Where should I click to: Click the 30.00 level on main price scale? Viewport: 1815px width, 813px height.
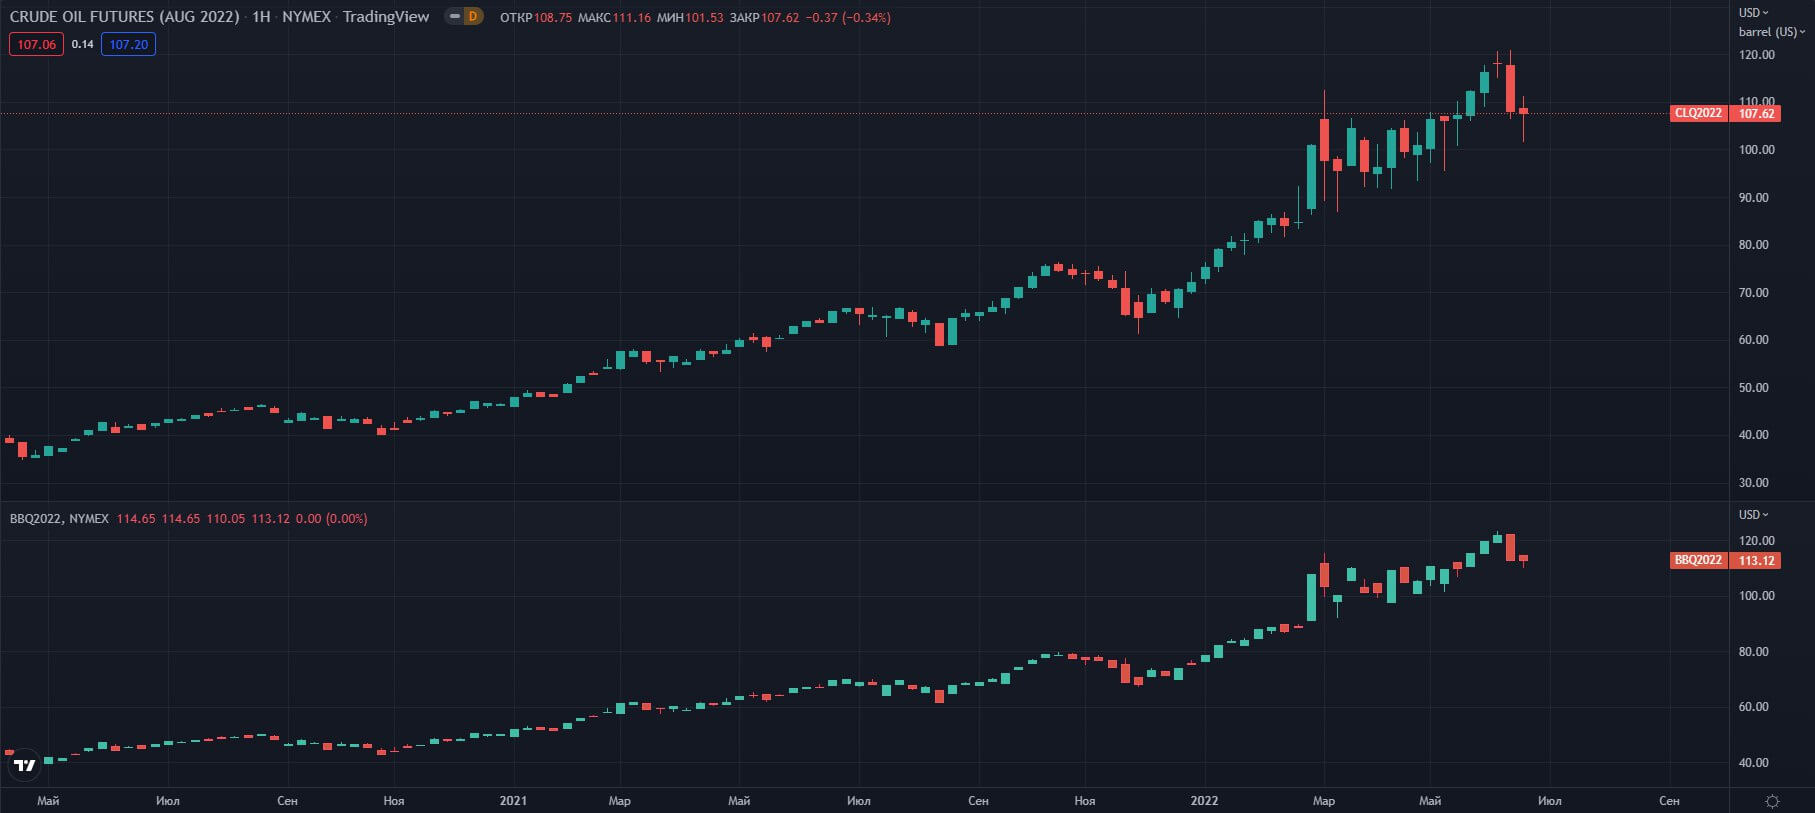point(1753,483)
